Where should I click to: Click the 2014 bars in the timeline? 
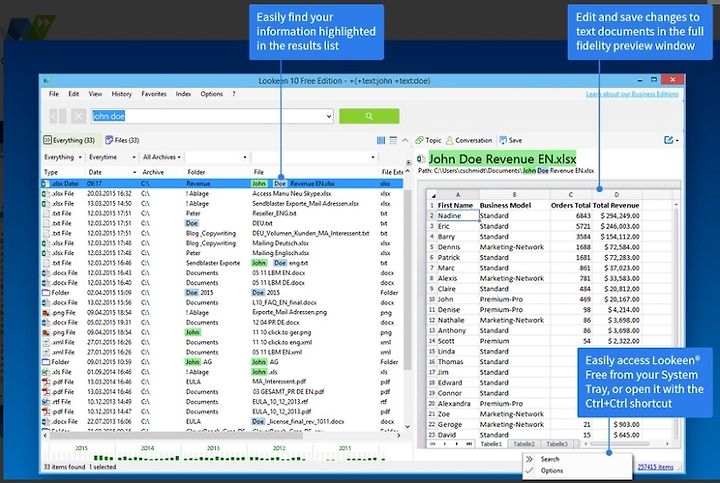(x=148, y=458)
